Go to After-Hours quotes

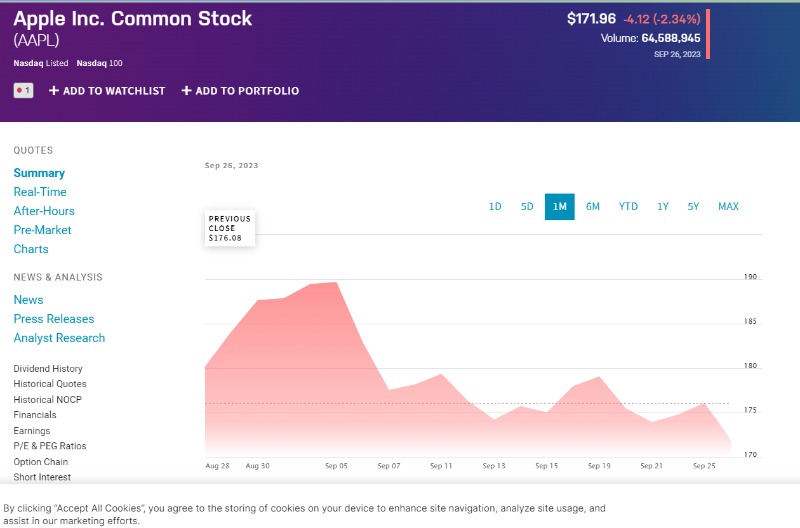pyautogui.click(x=44, y=211)
